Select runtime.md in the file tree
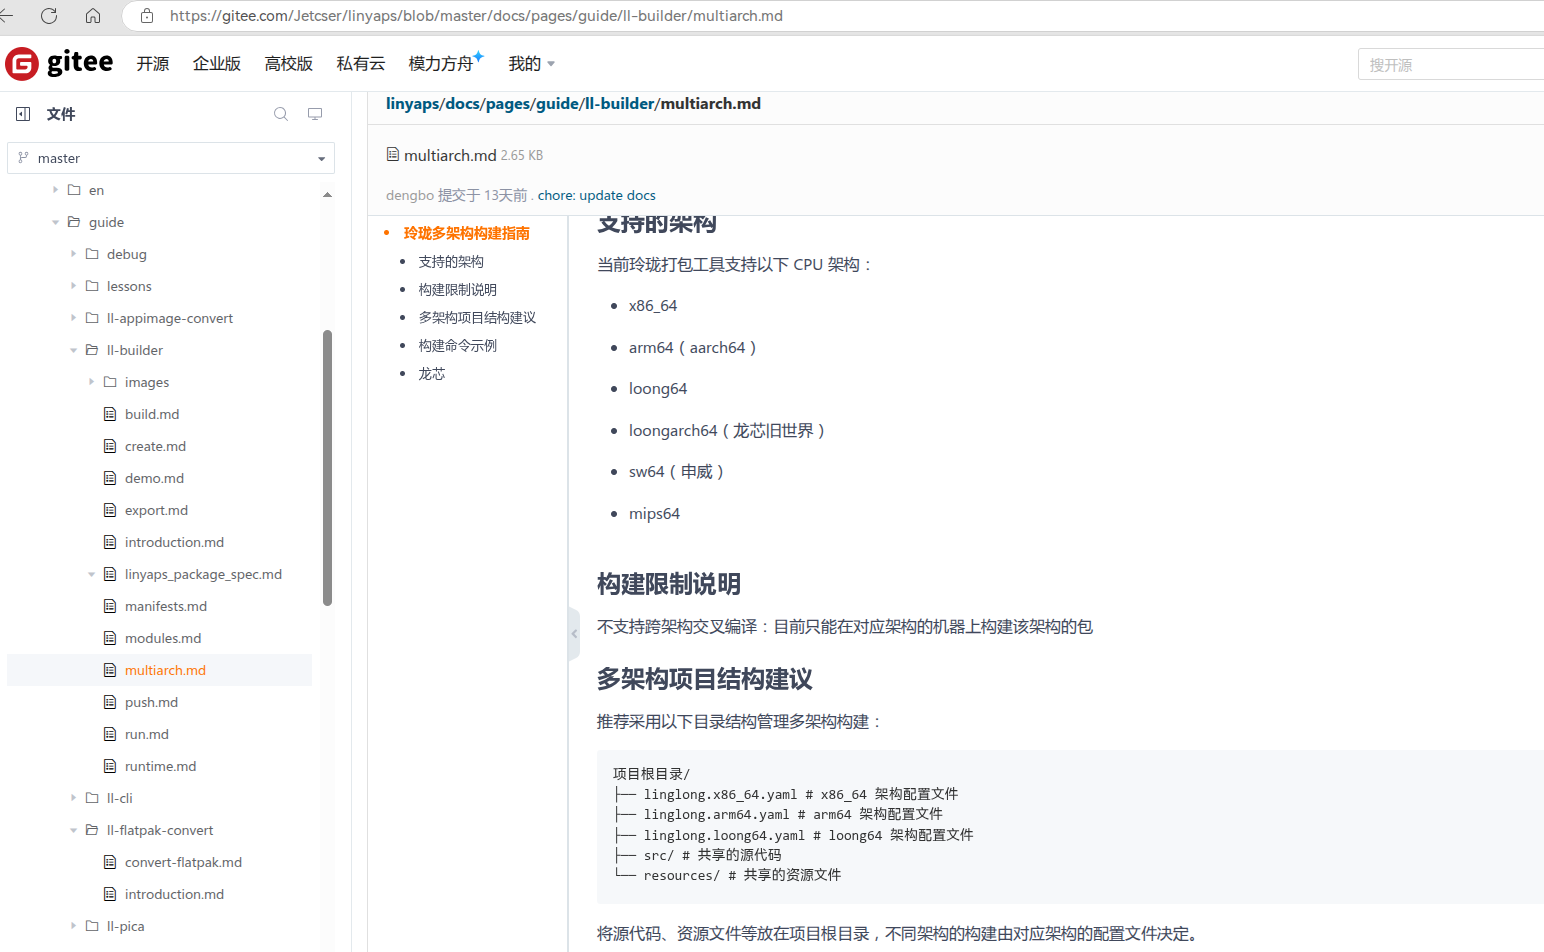 (x=160, y=766)
